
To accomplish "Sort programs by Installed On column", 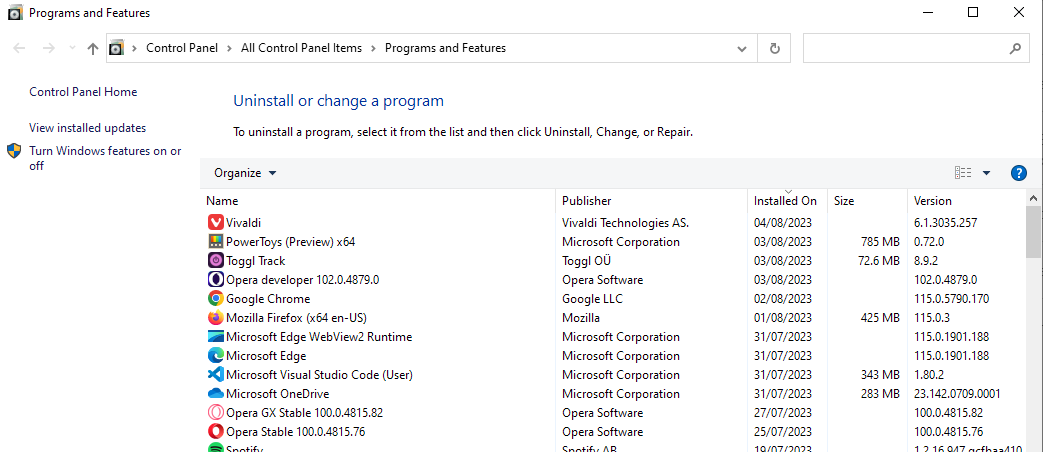I will [x=785, y=201].
